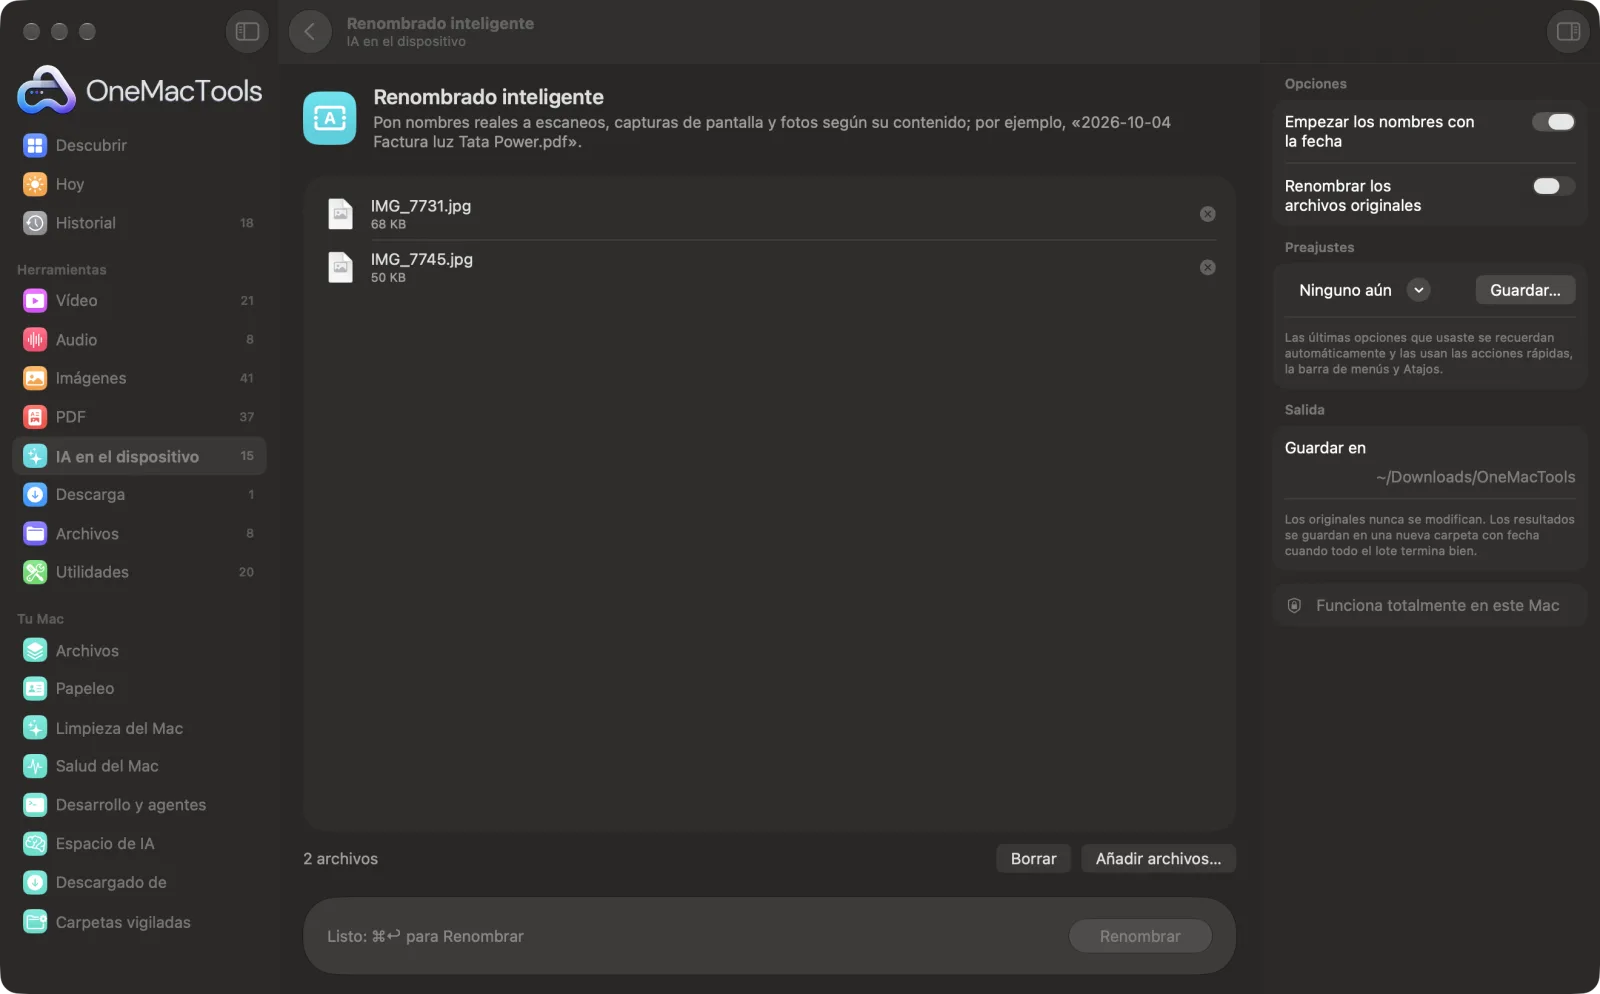1600x994 pixels.
Task: Toggle Renombrar los archivos originales
Action: (1554, 187)
